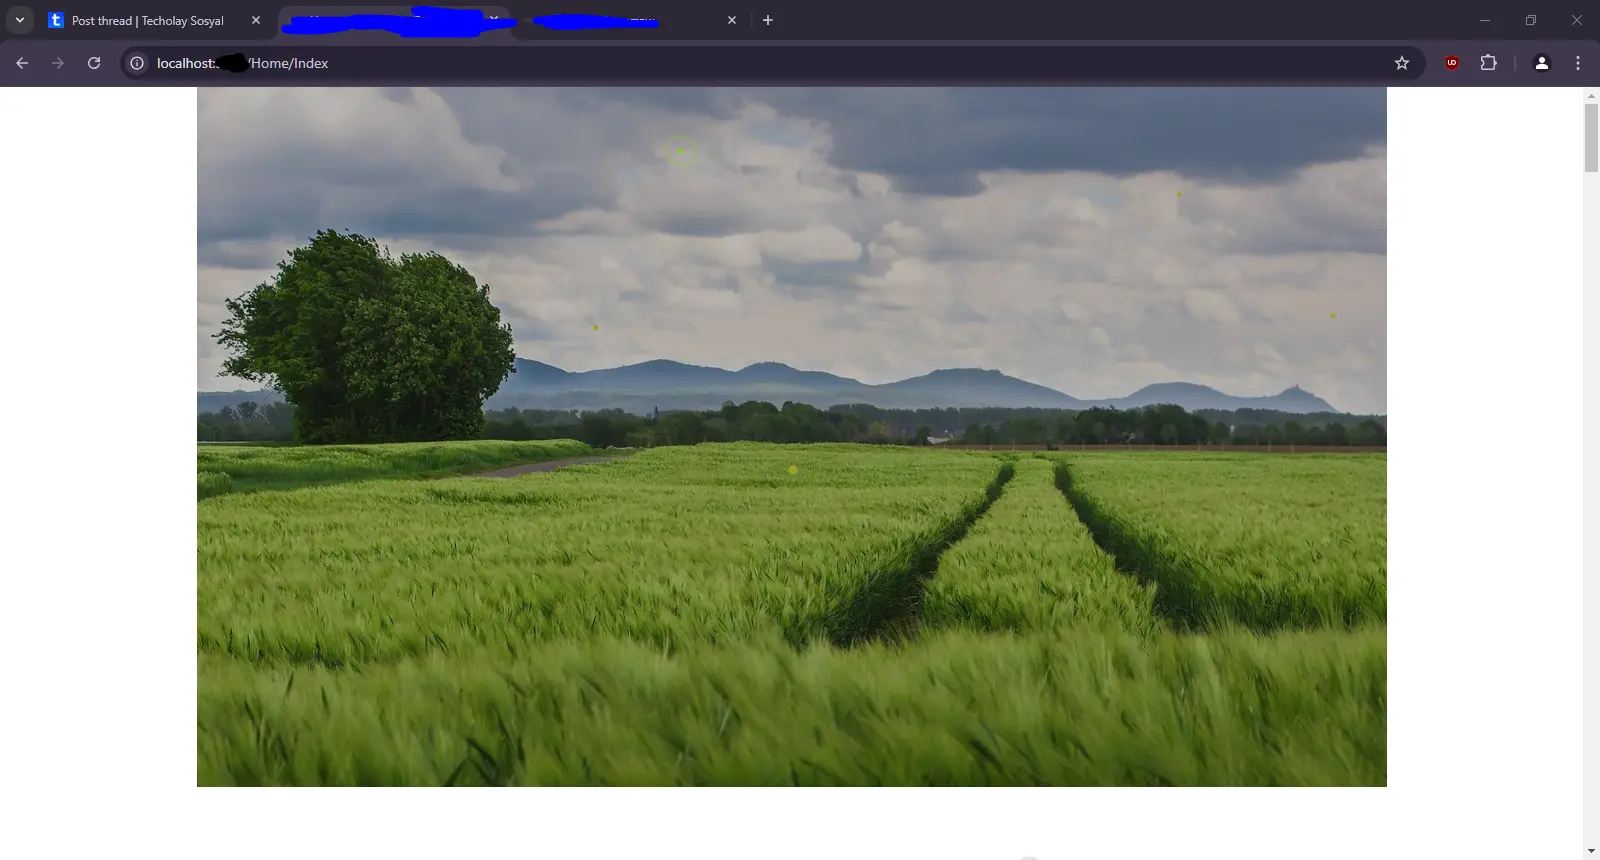Open the Extensions puzzle-piece menu
Image resolution: width=1600 pixels, height=860 pixels.
click(x=1488, y=63)
